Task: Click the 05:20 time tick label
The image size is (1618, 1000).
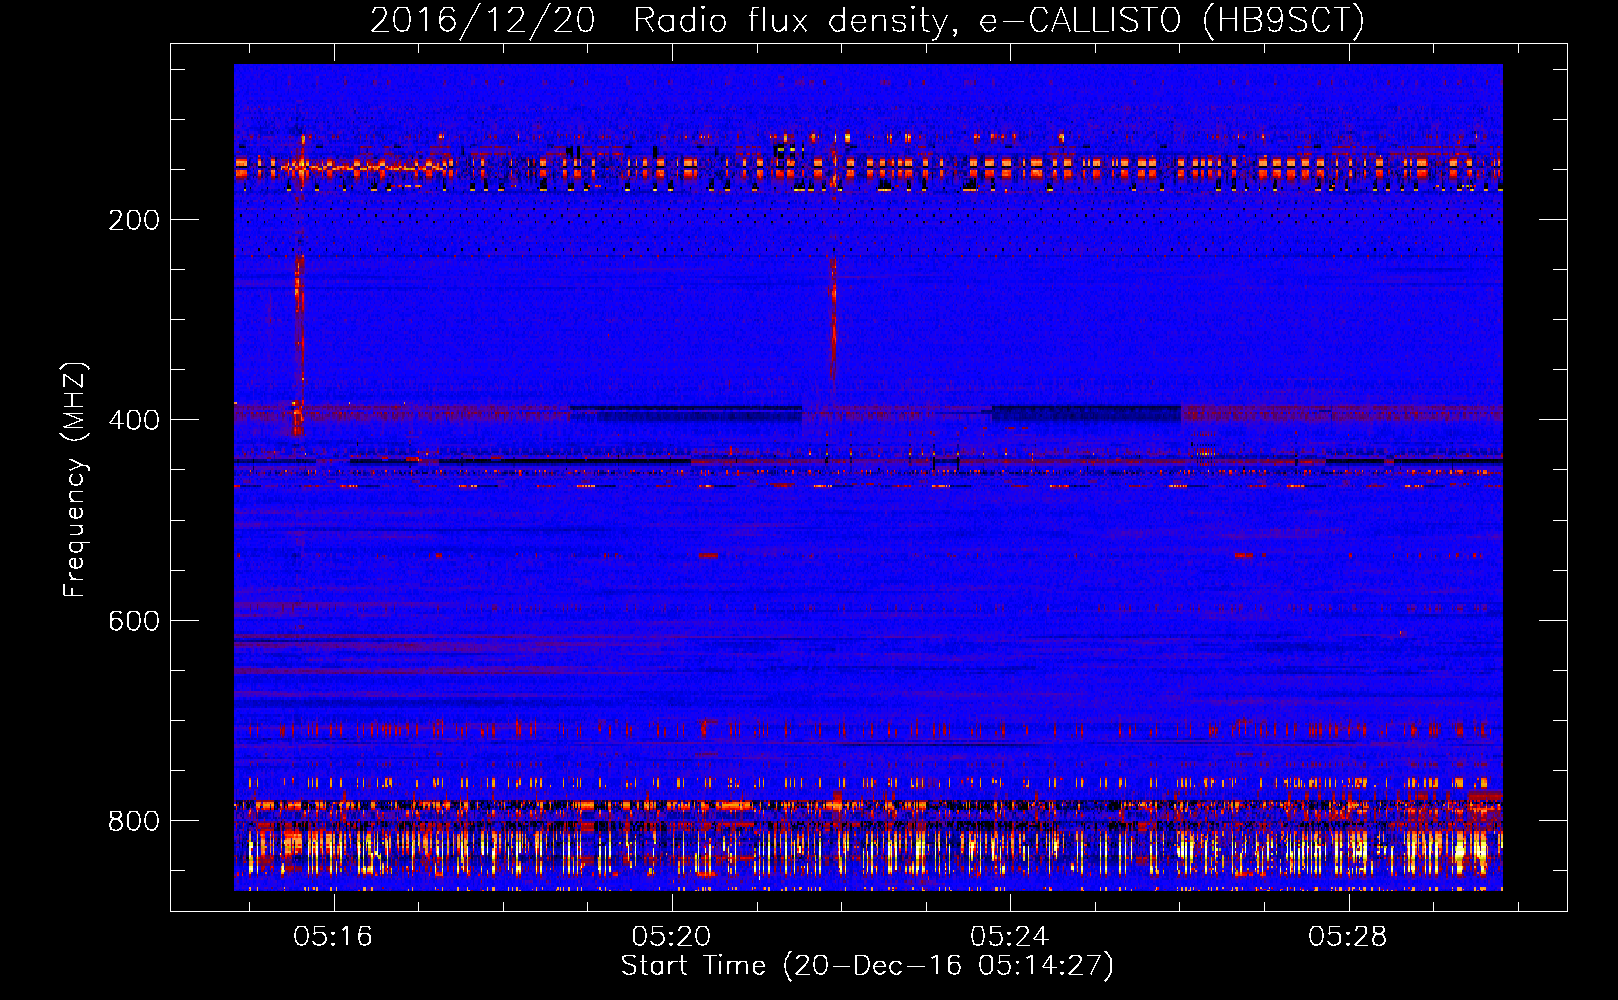Action: [672, 936]
